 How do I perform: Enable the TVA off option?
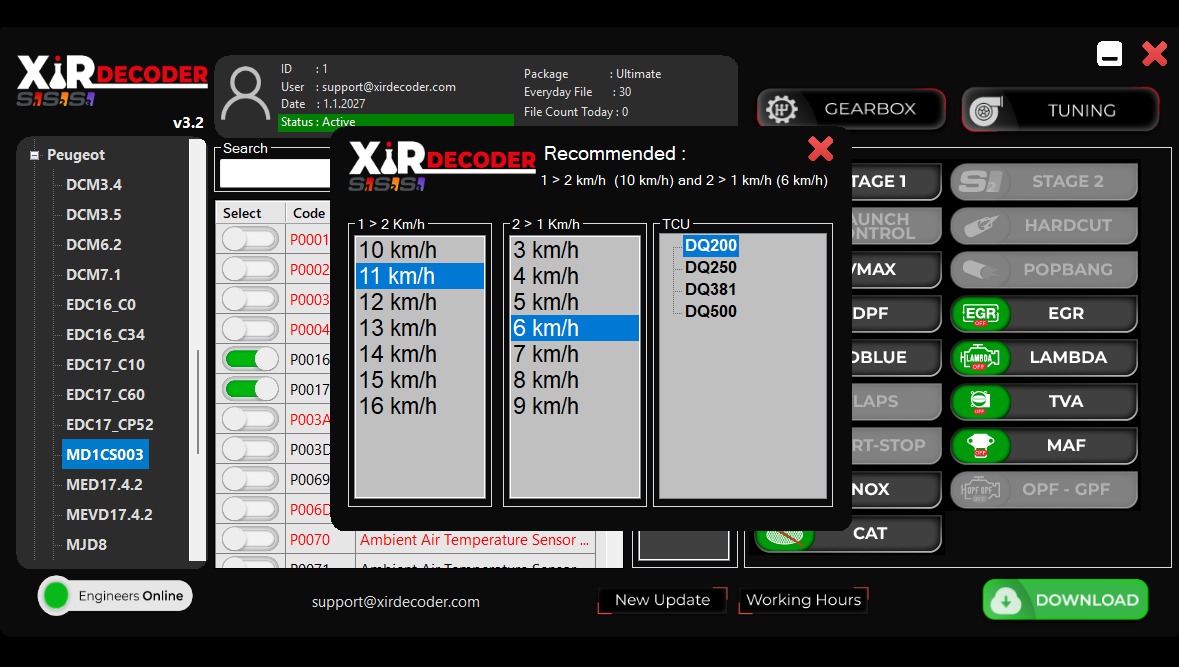pos(1044,402)
